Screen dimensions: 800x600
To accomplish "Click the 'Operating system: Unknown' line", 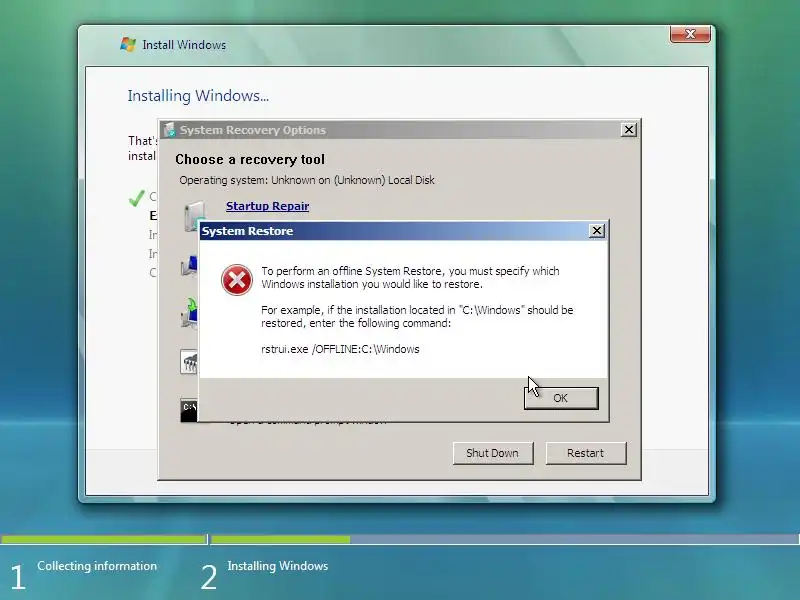I will pos(307,180).
